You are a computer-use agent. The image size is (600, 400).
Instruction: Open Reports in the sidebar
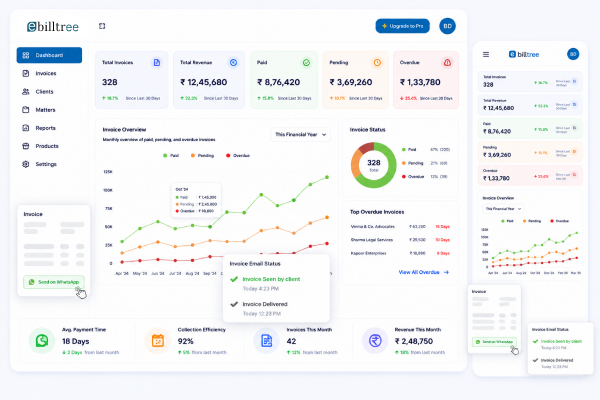(45, 128)
